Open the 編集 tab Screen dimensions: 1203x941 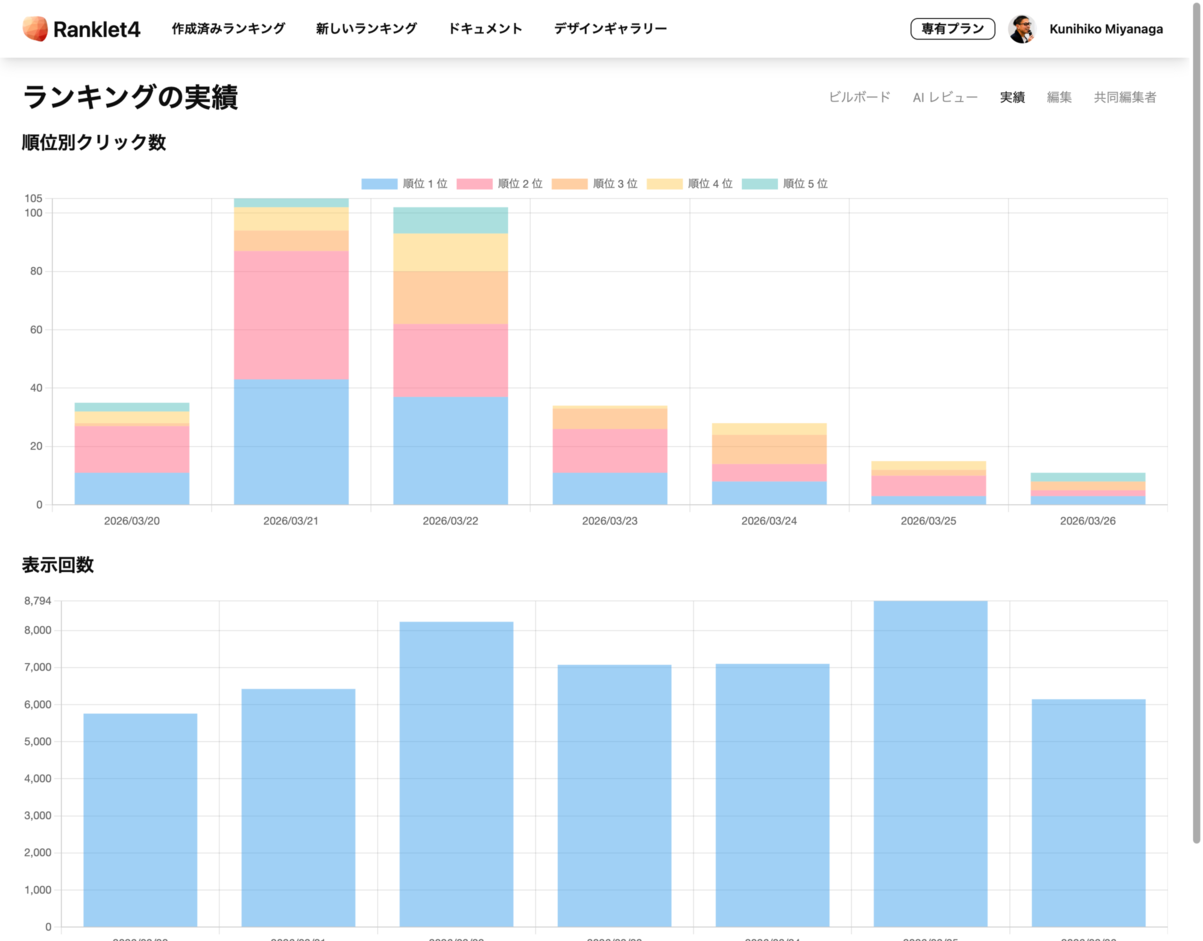pos(1059,97)
